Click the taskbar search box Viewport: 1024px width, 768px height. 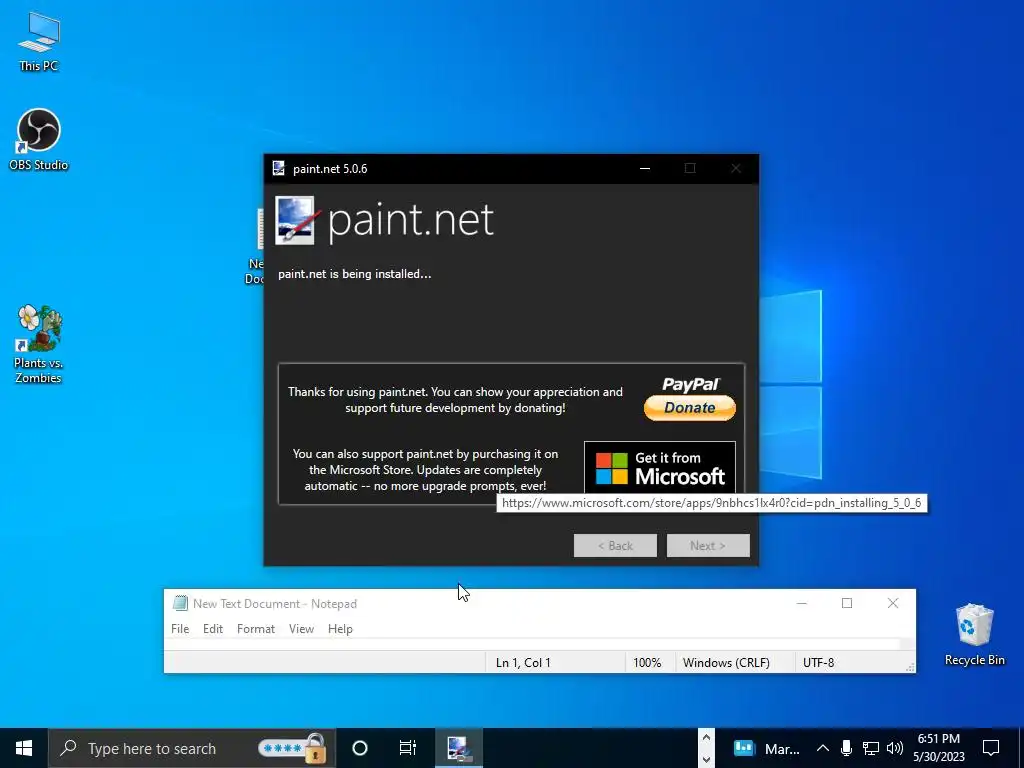click(x=192, y=748)
